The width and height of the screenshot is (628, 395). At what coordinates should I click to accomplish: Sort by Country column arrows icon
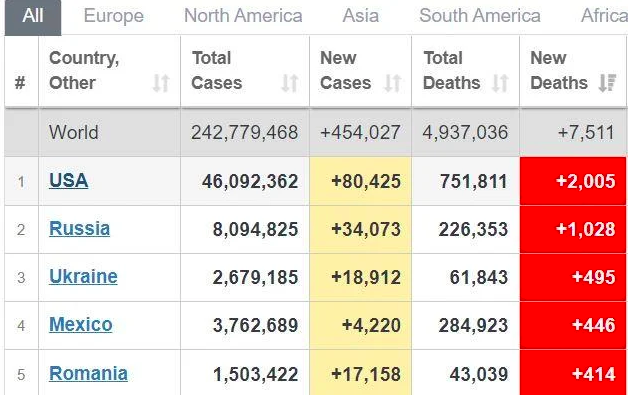[161, 83]
